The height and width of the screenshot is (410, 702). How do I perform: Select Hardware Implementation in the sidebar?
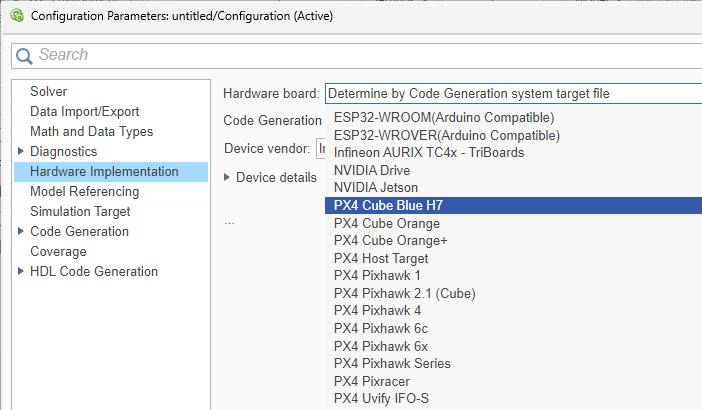104,171
